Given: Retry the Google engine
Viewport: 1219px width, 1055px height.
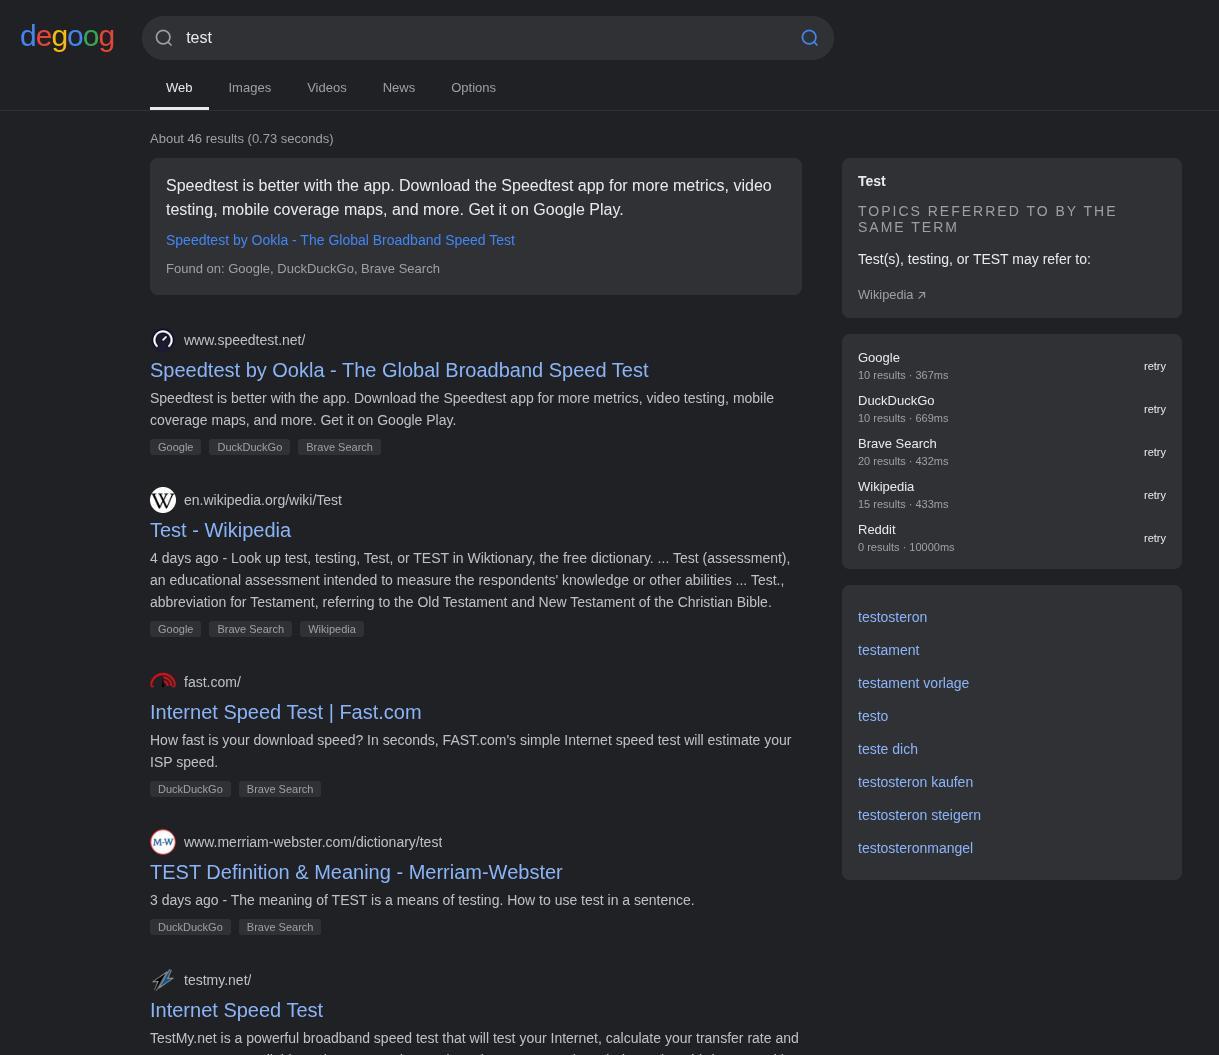Looking at the screenshot, I should [1155, 366].
